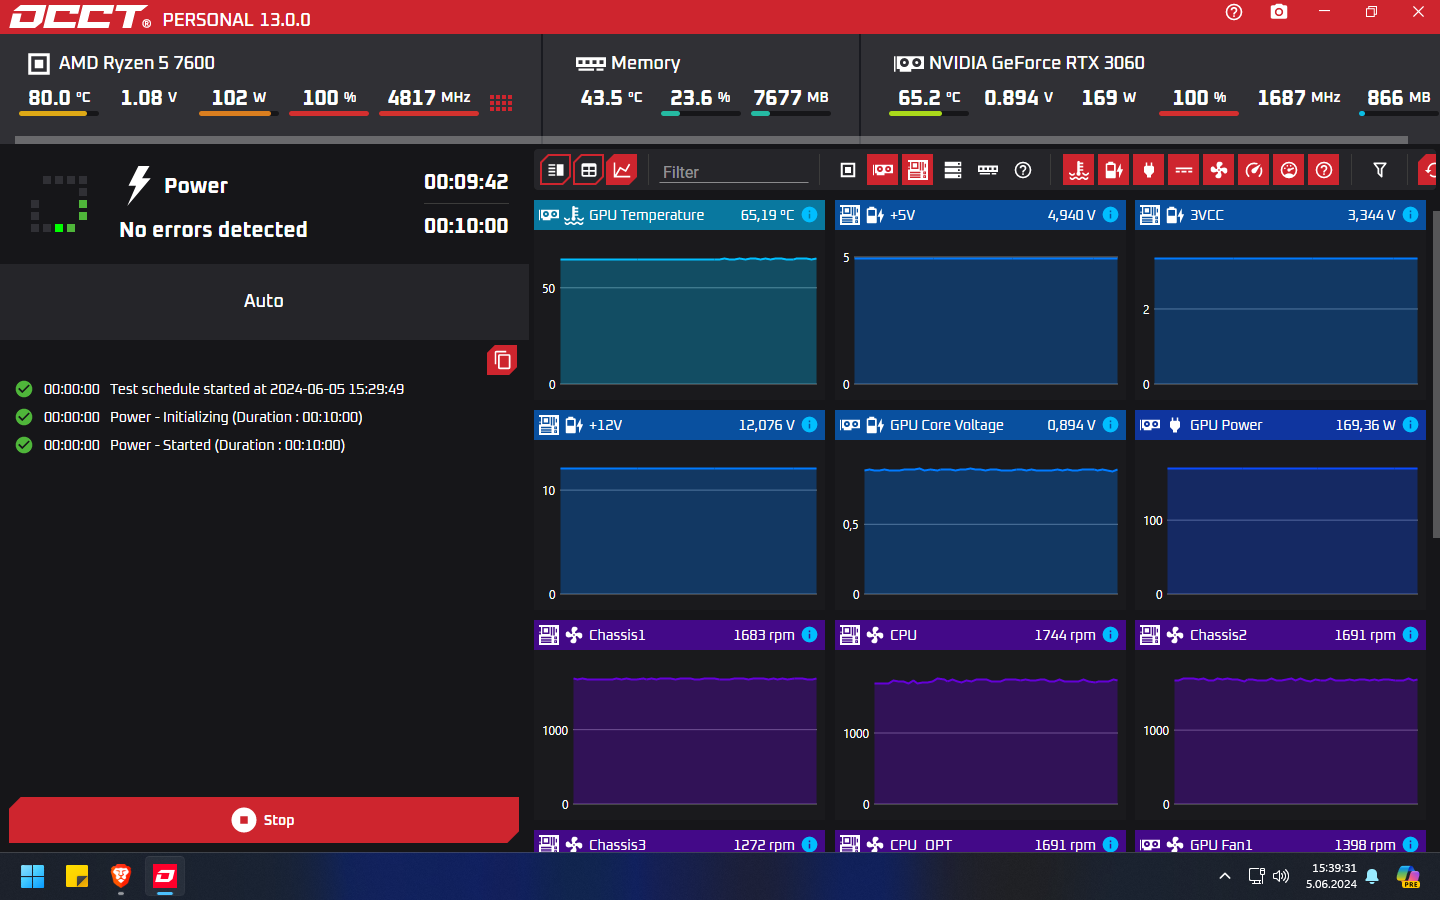1440x900 pixels.
Task: Open info for CPU fan graph
Action: [x=1110, y=635]
